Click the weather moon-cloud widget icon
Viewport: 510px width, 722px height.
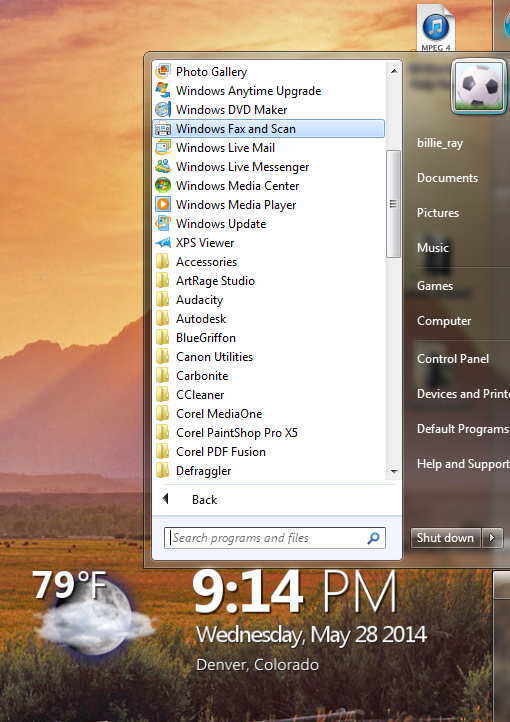click(96, 617)
